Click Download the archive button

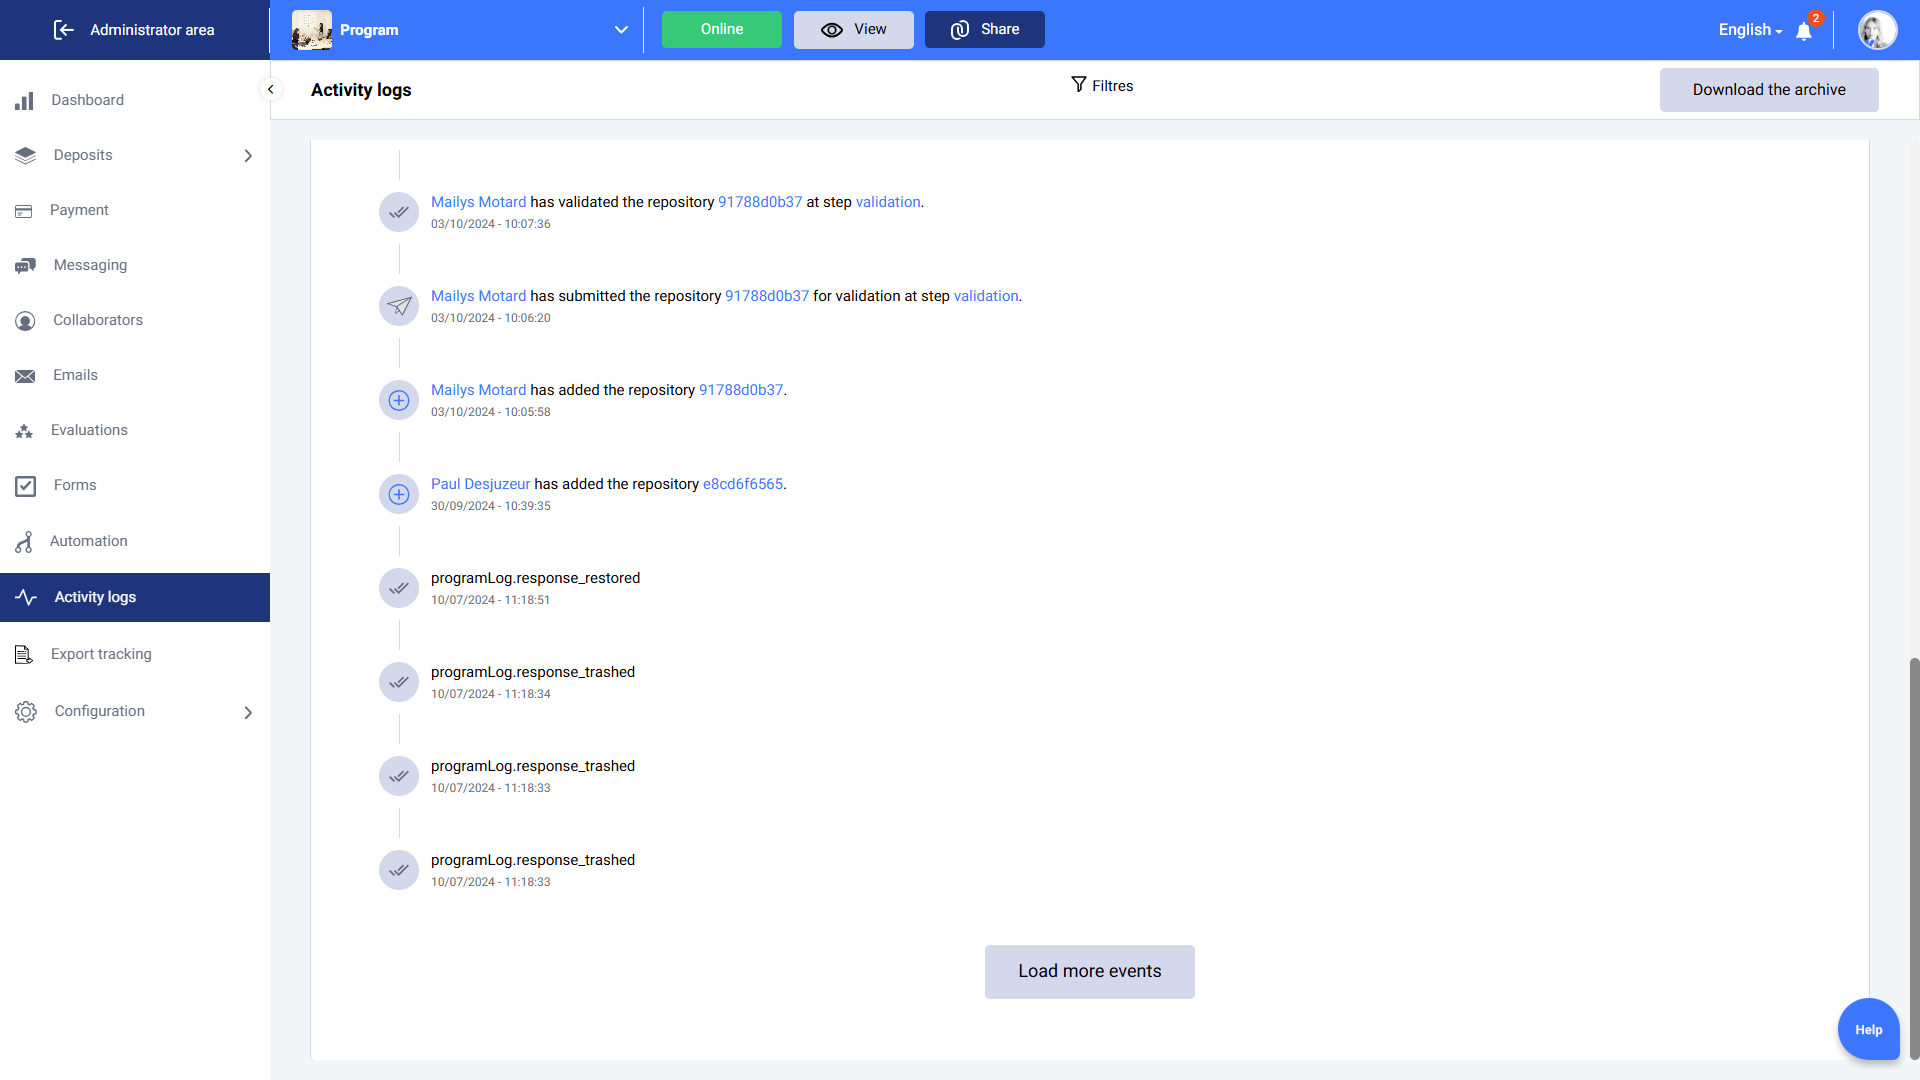pyautogui.click(x=1769, y=90)
